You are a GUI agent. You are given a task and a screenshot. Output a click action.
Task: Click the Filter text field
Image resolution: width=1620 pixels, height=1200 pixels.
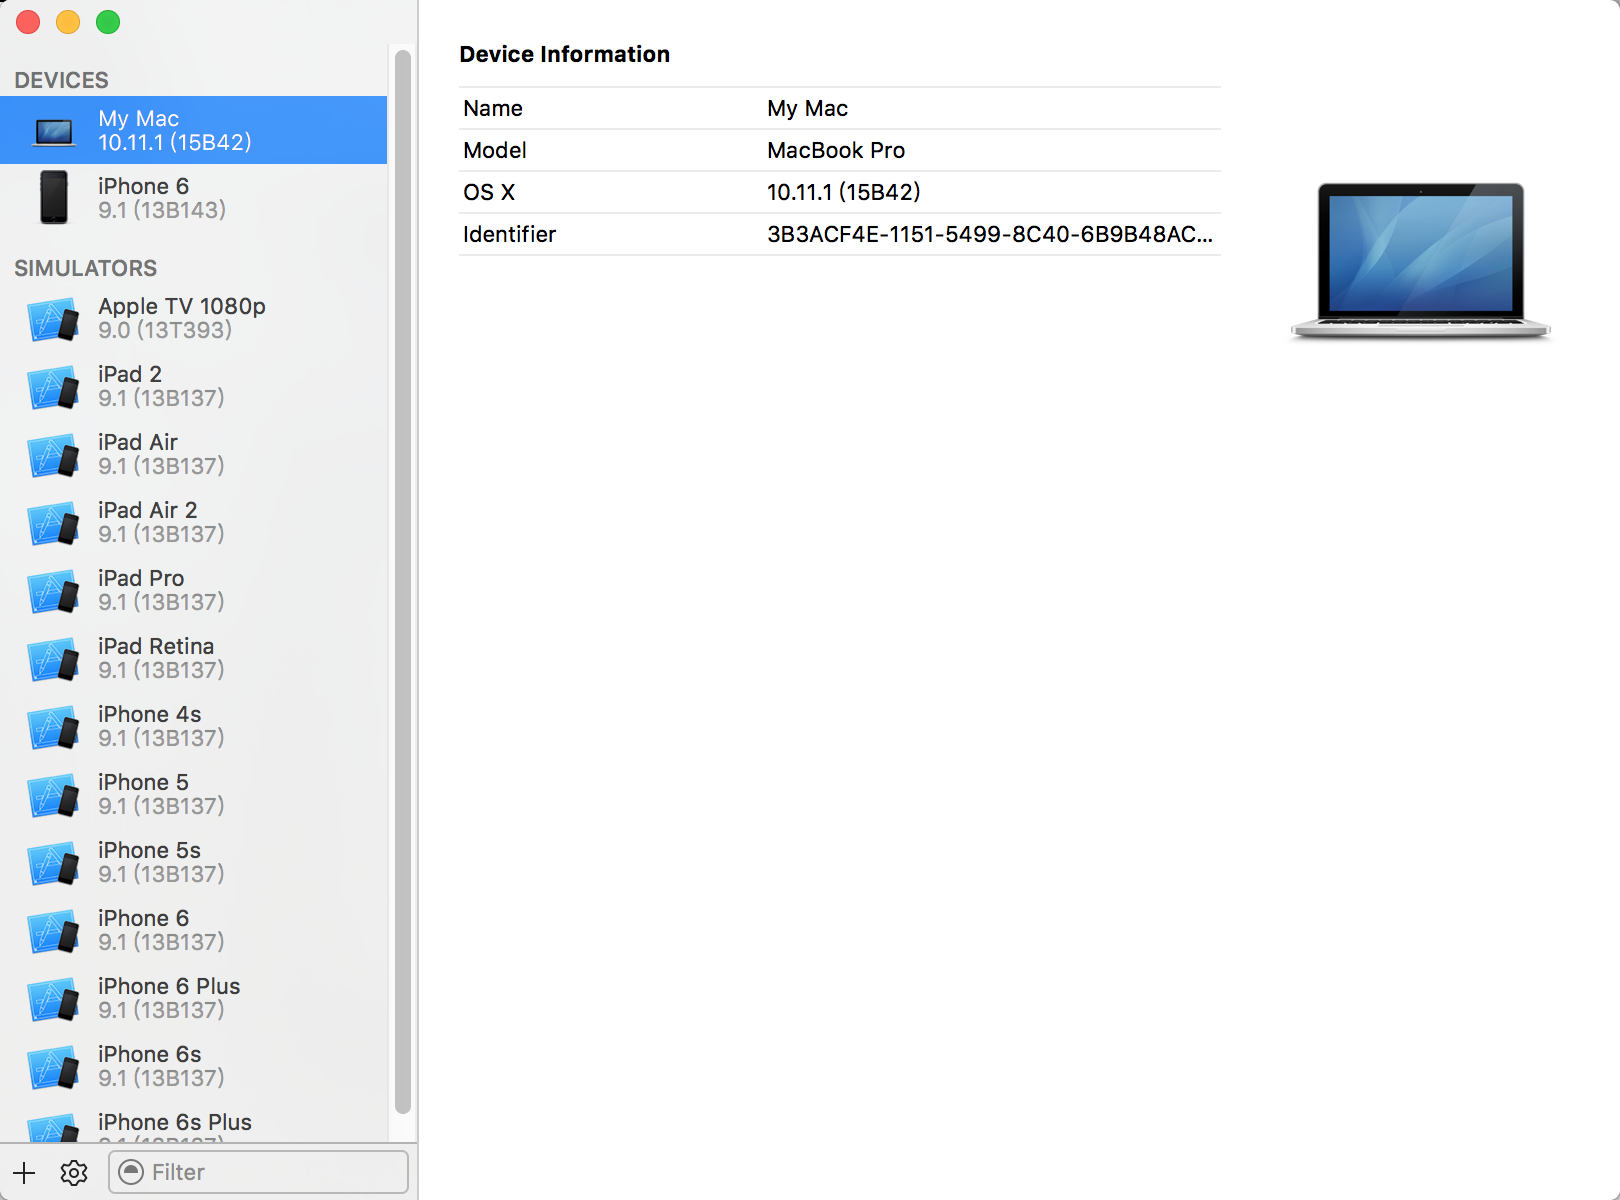[258, 1171]
